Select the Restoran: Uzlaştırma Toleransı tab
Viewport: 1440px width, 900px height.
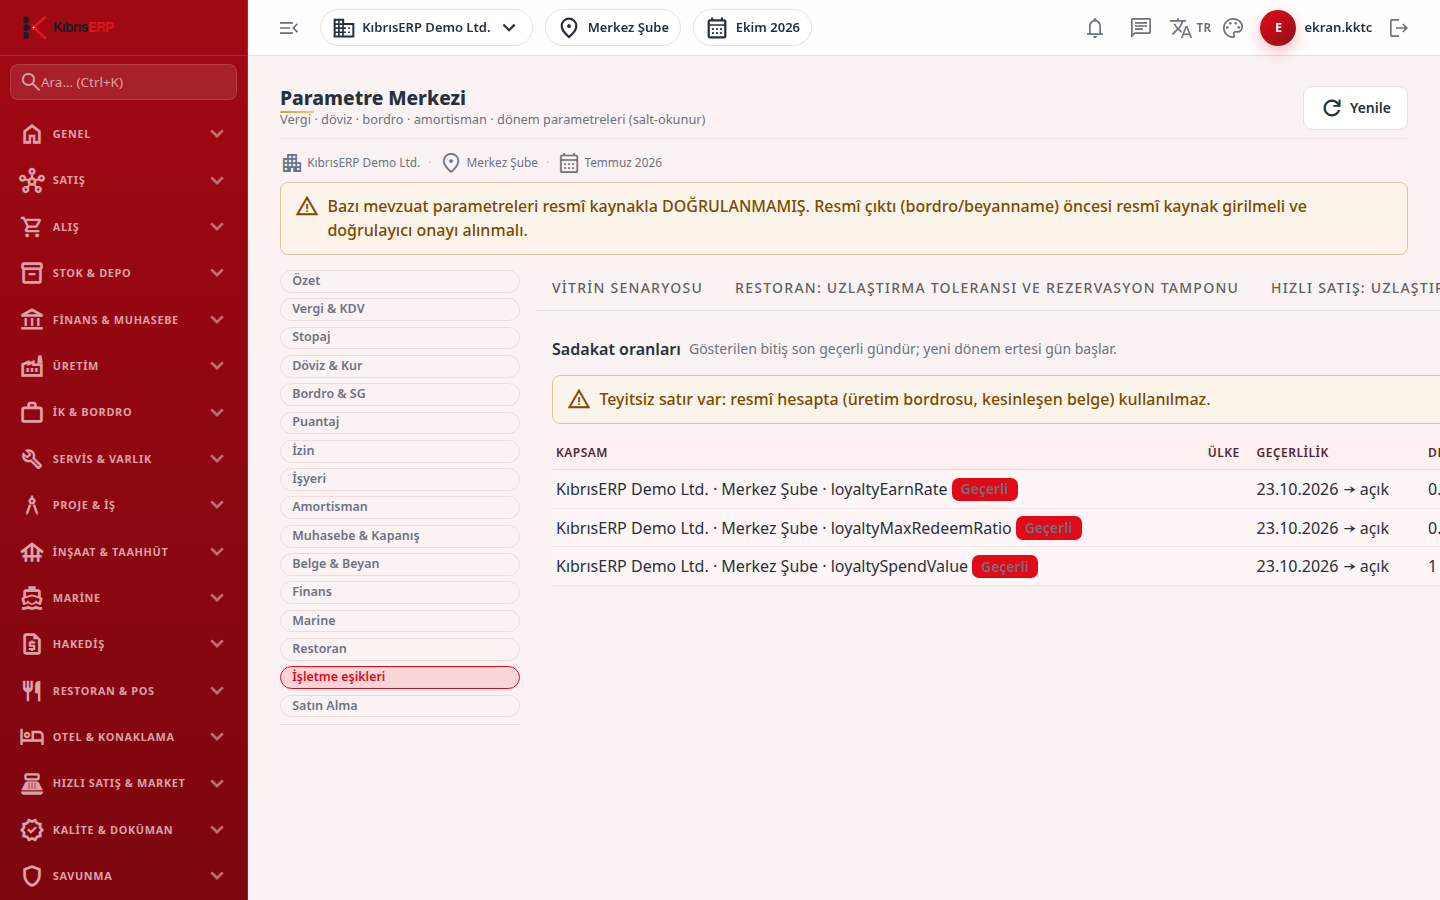986,288
